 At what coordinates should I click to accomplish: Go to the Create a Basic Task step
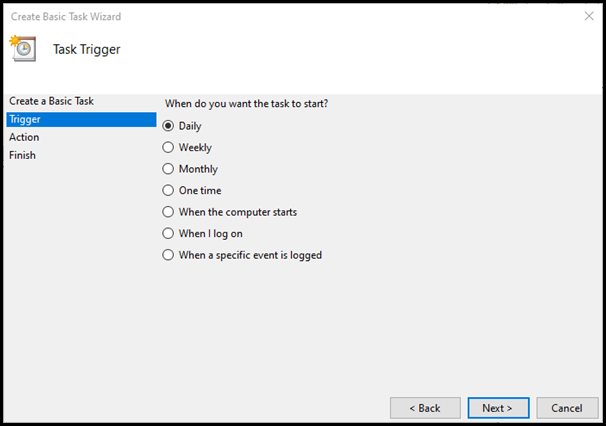pyautogui.click(x=51, y=101)
